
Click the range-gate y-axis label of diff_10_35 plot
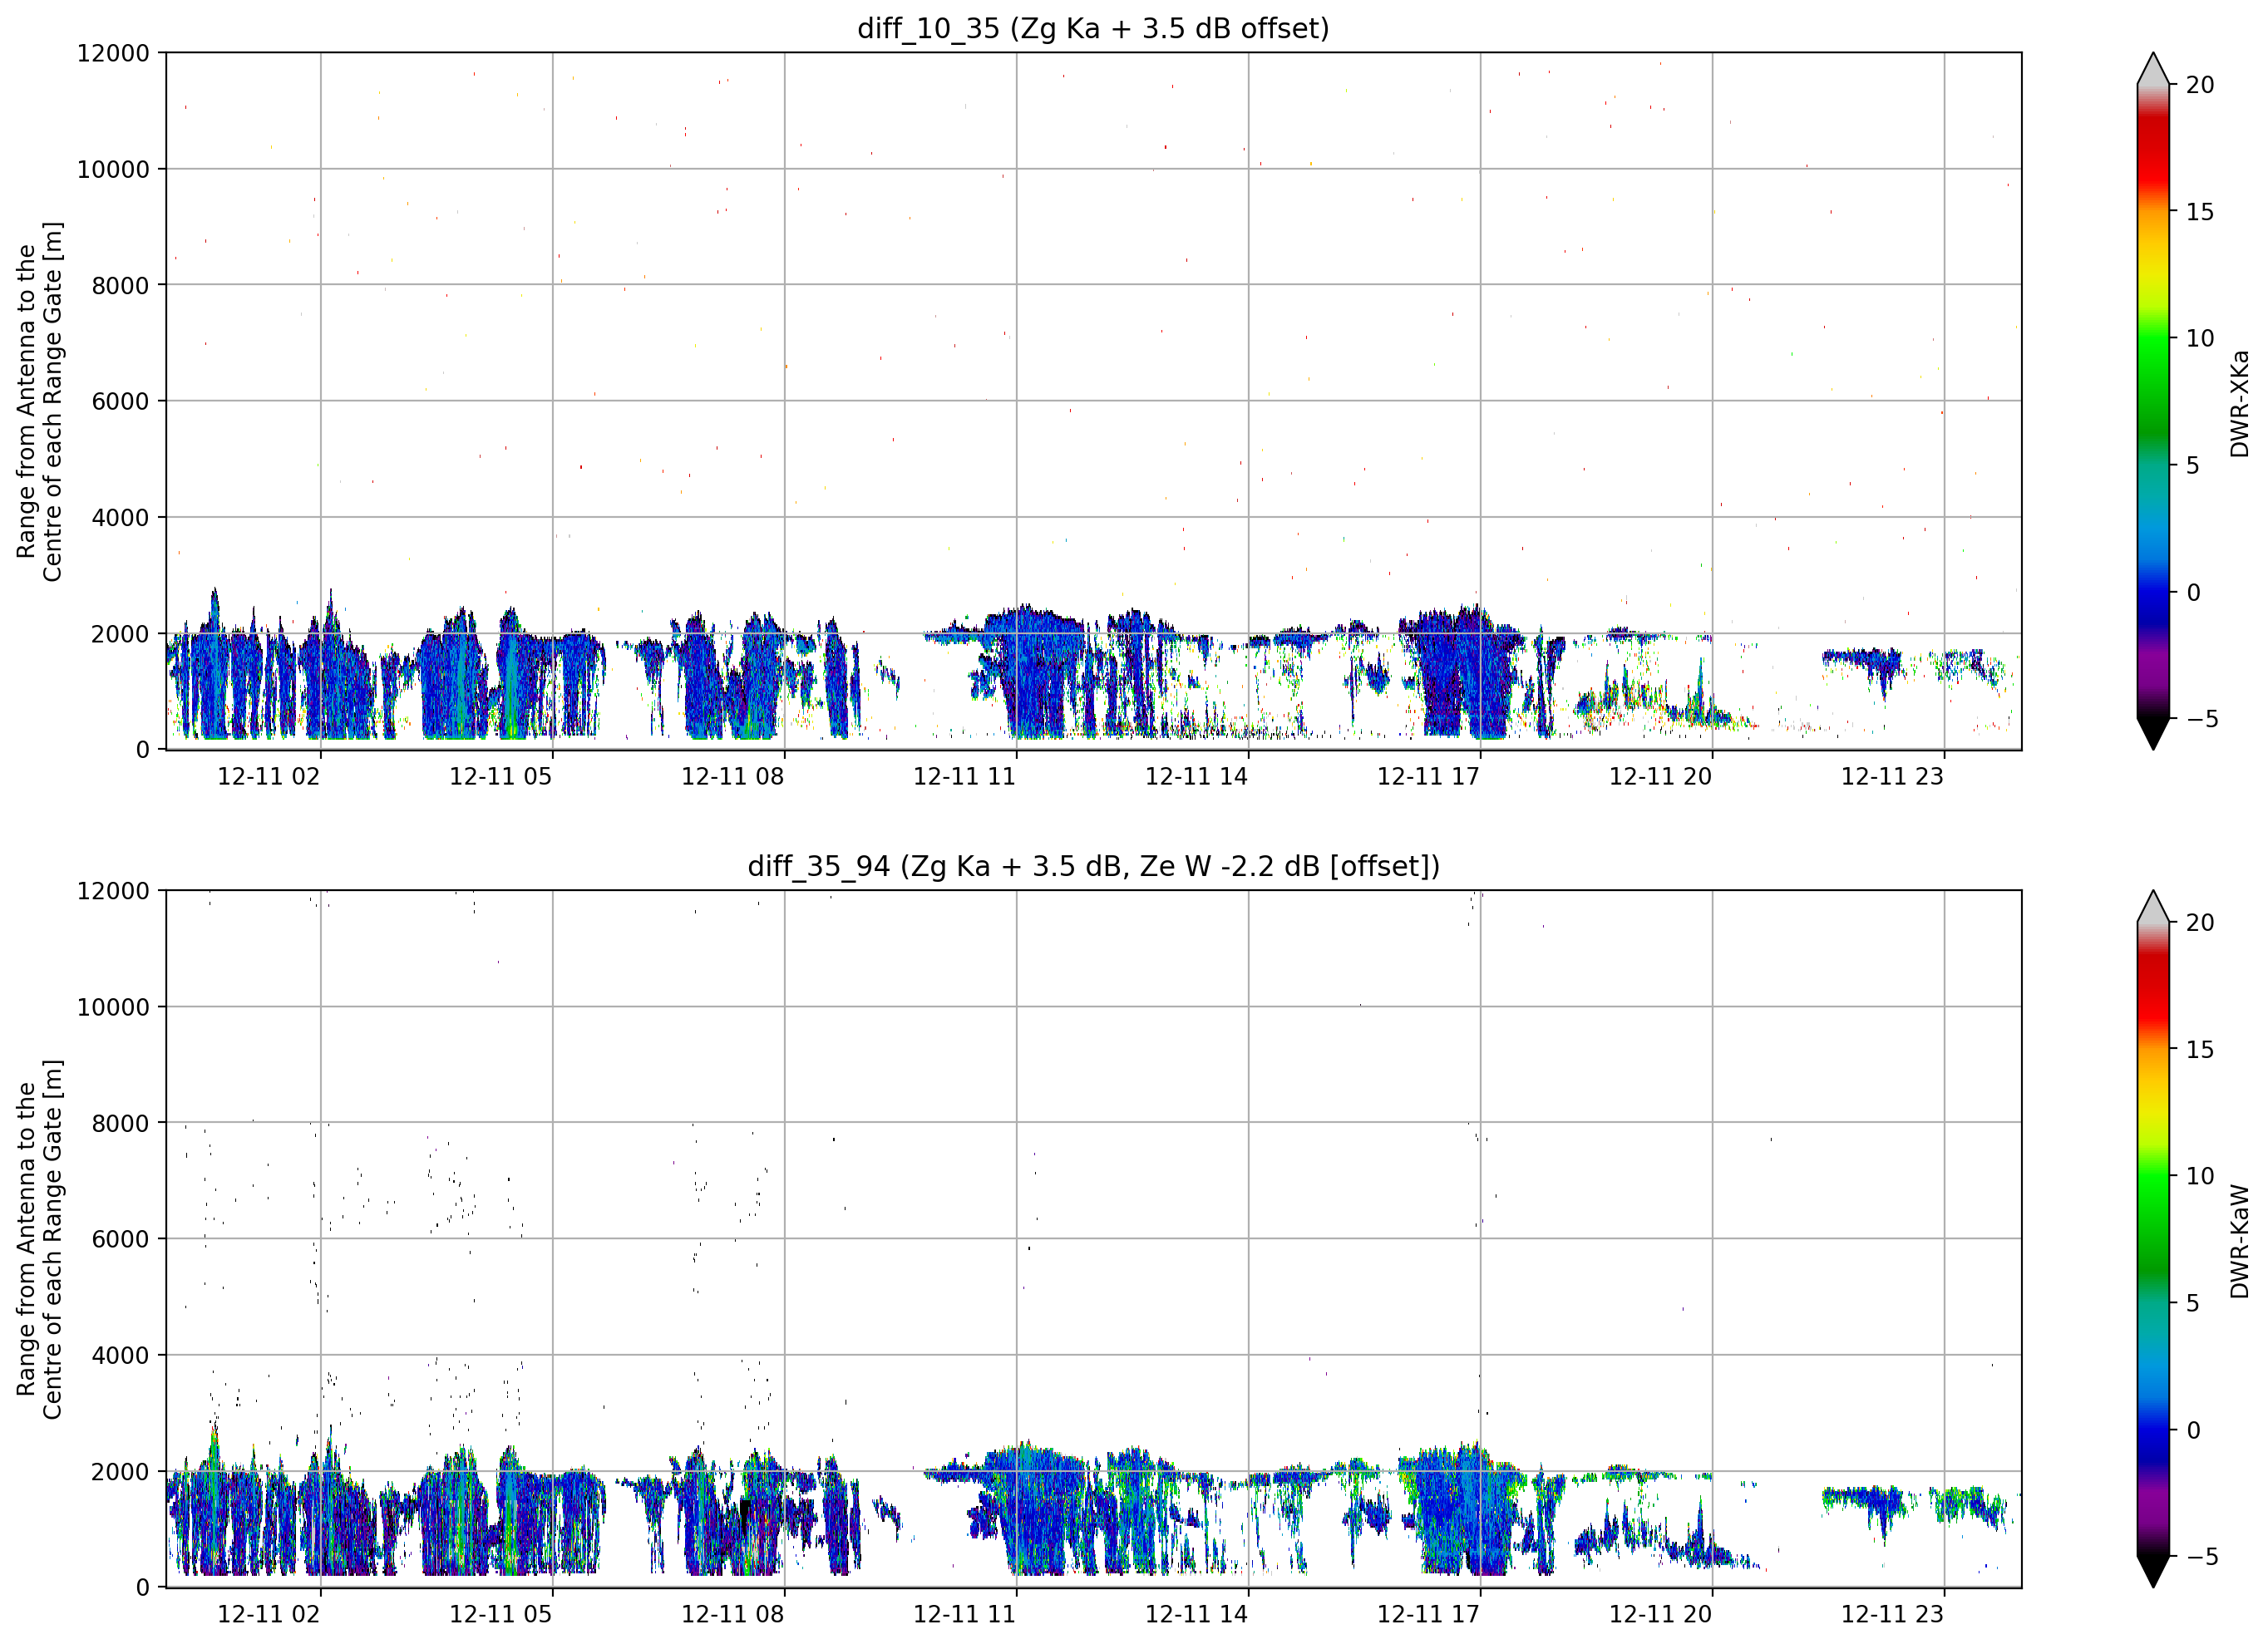tap(39, 401)
